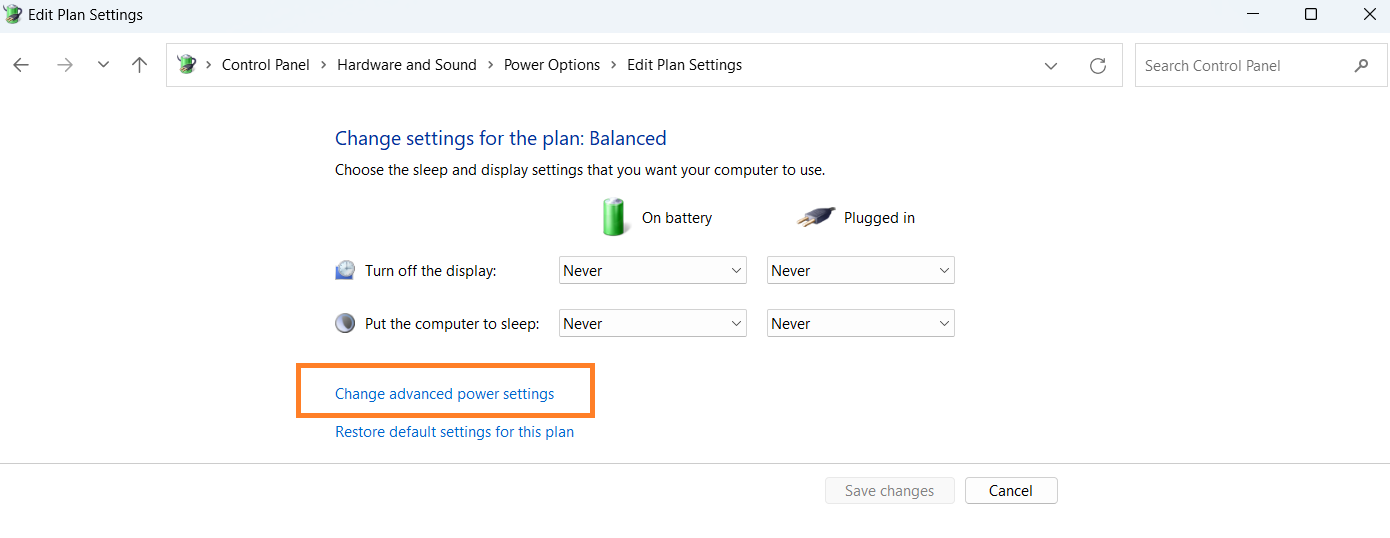Click Restore default settings for this plan

[x=454, y=432]
